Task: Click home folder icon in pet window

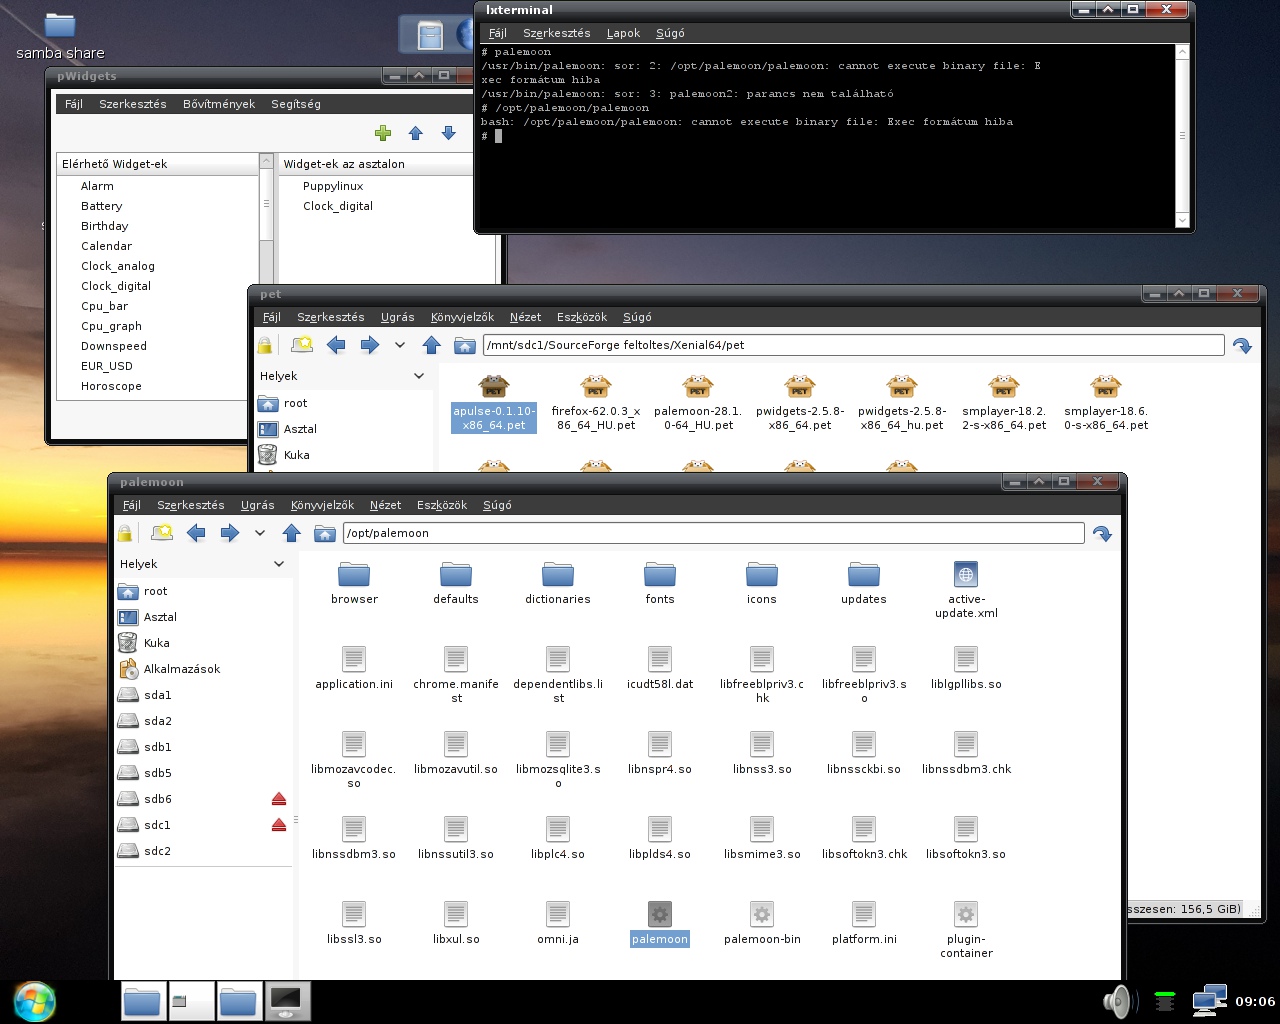Action: click(465, 345)
